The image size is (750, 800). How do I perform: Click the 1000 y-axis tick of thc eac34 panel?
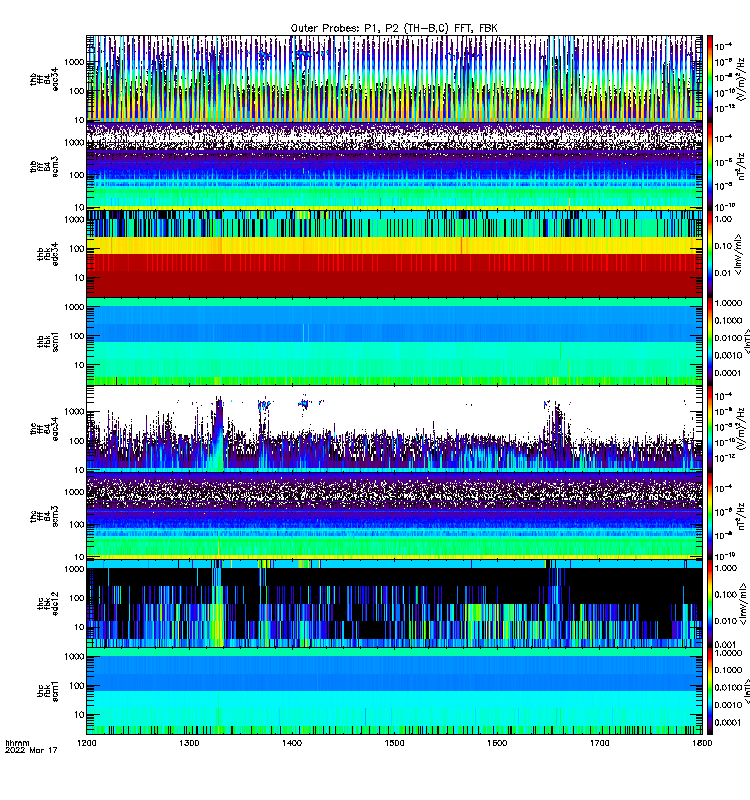tap(74, 412)
